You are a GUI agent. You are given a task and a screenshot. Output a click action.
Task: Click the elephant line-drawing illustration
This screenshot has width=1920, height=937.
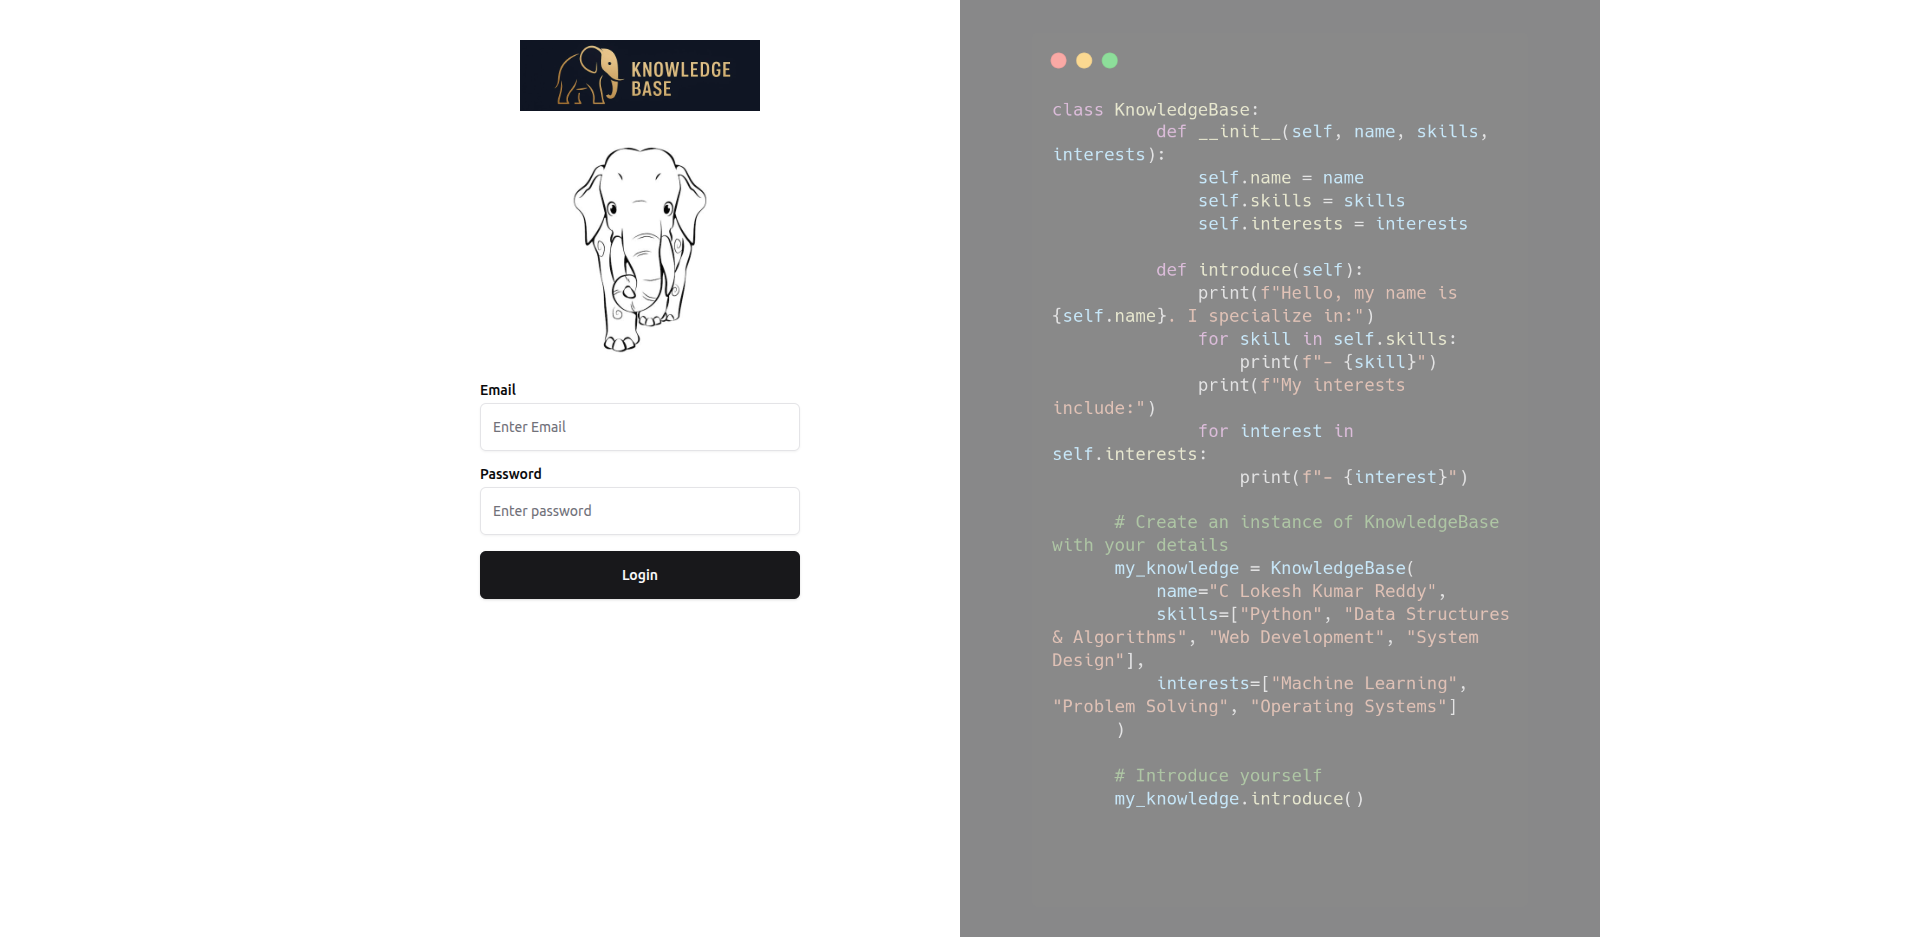tap(640, 249)
